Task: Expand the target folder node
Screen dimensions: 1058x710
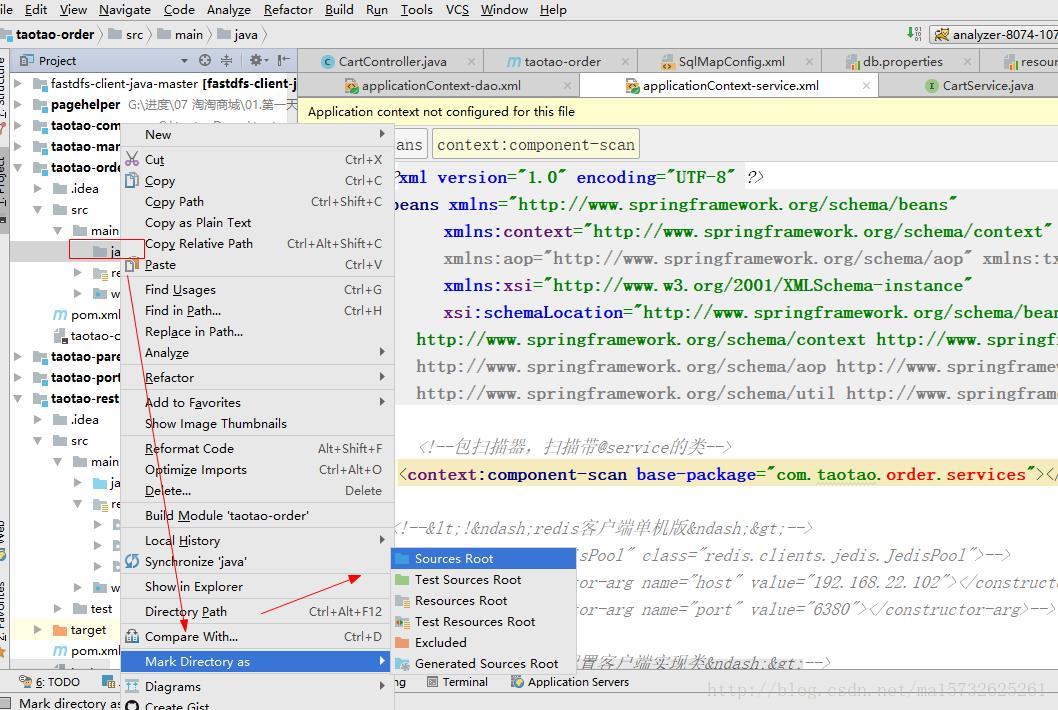Action: click(x=38, y=629)
